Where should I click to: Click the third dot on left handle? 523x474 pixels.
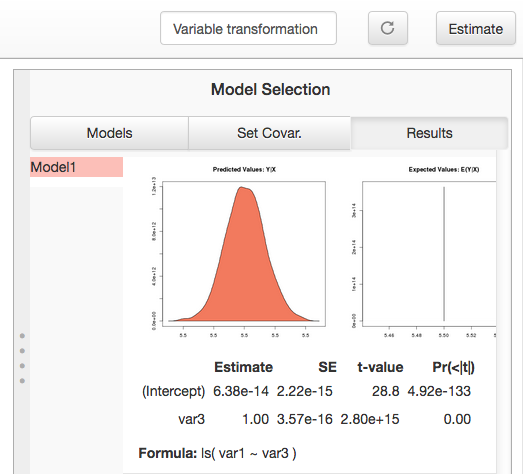coord(22,366)
